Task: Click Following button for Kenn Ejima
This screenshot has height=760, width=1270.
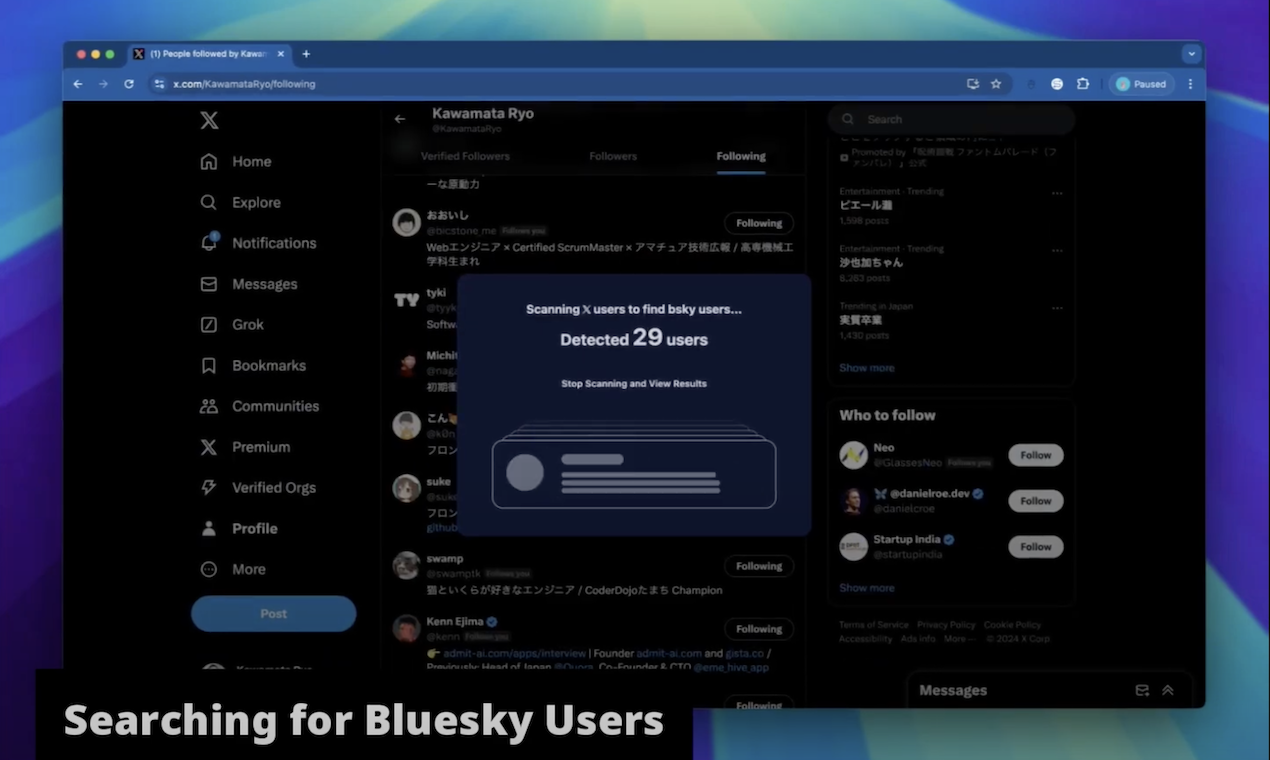Action: (759, 629)
